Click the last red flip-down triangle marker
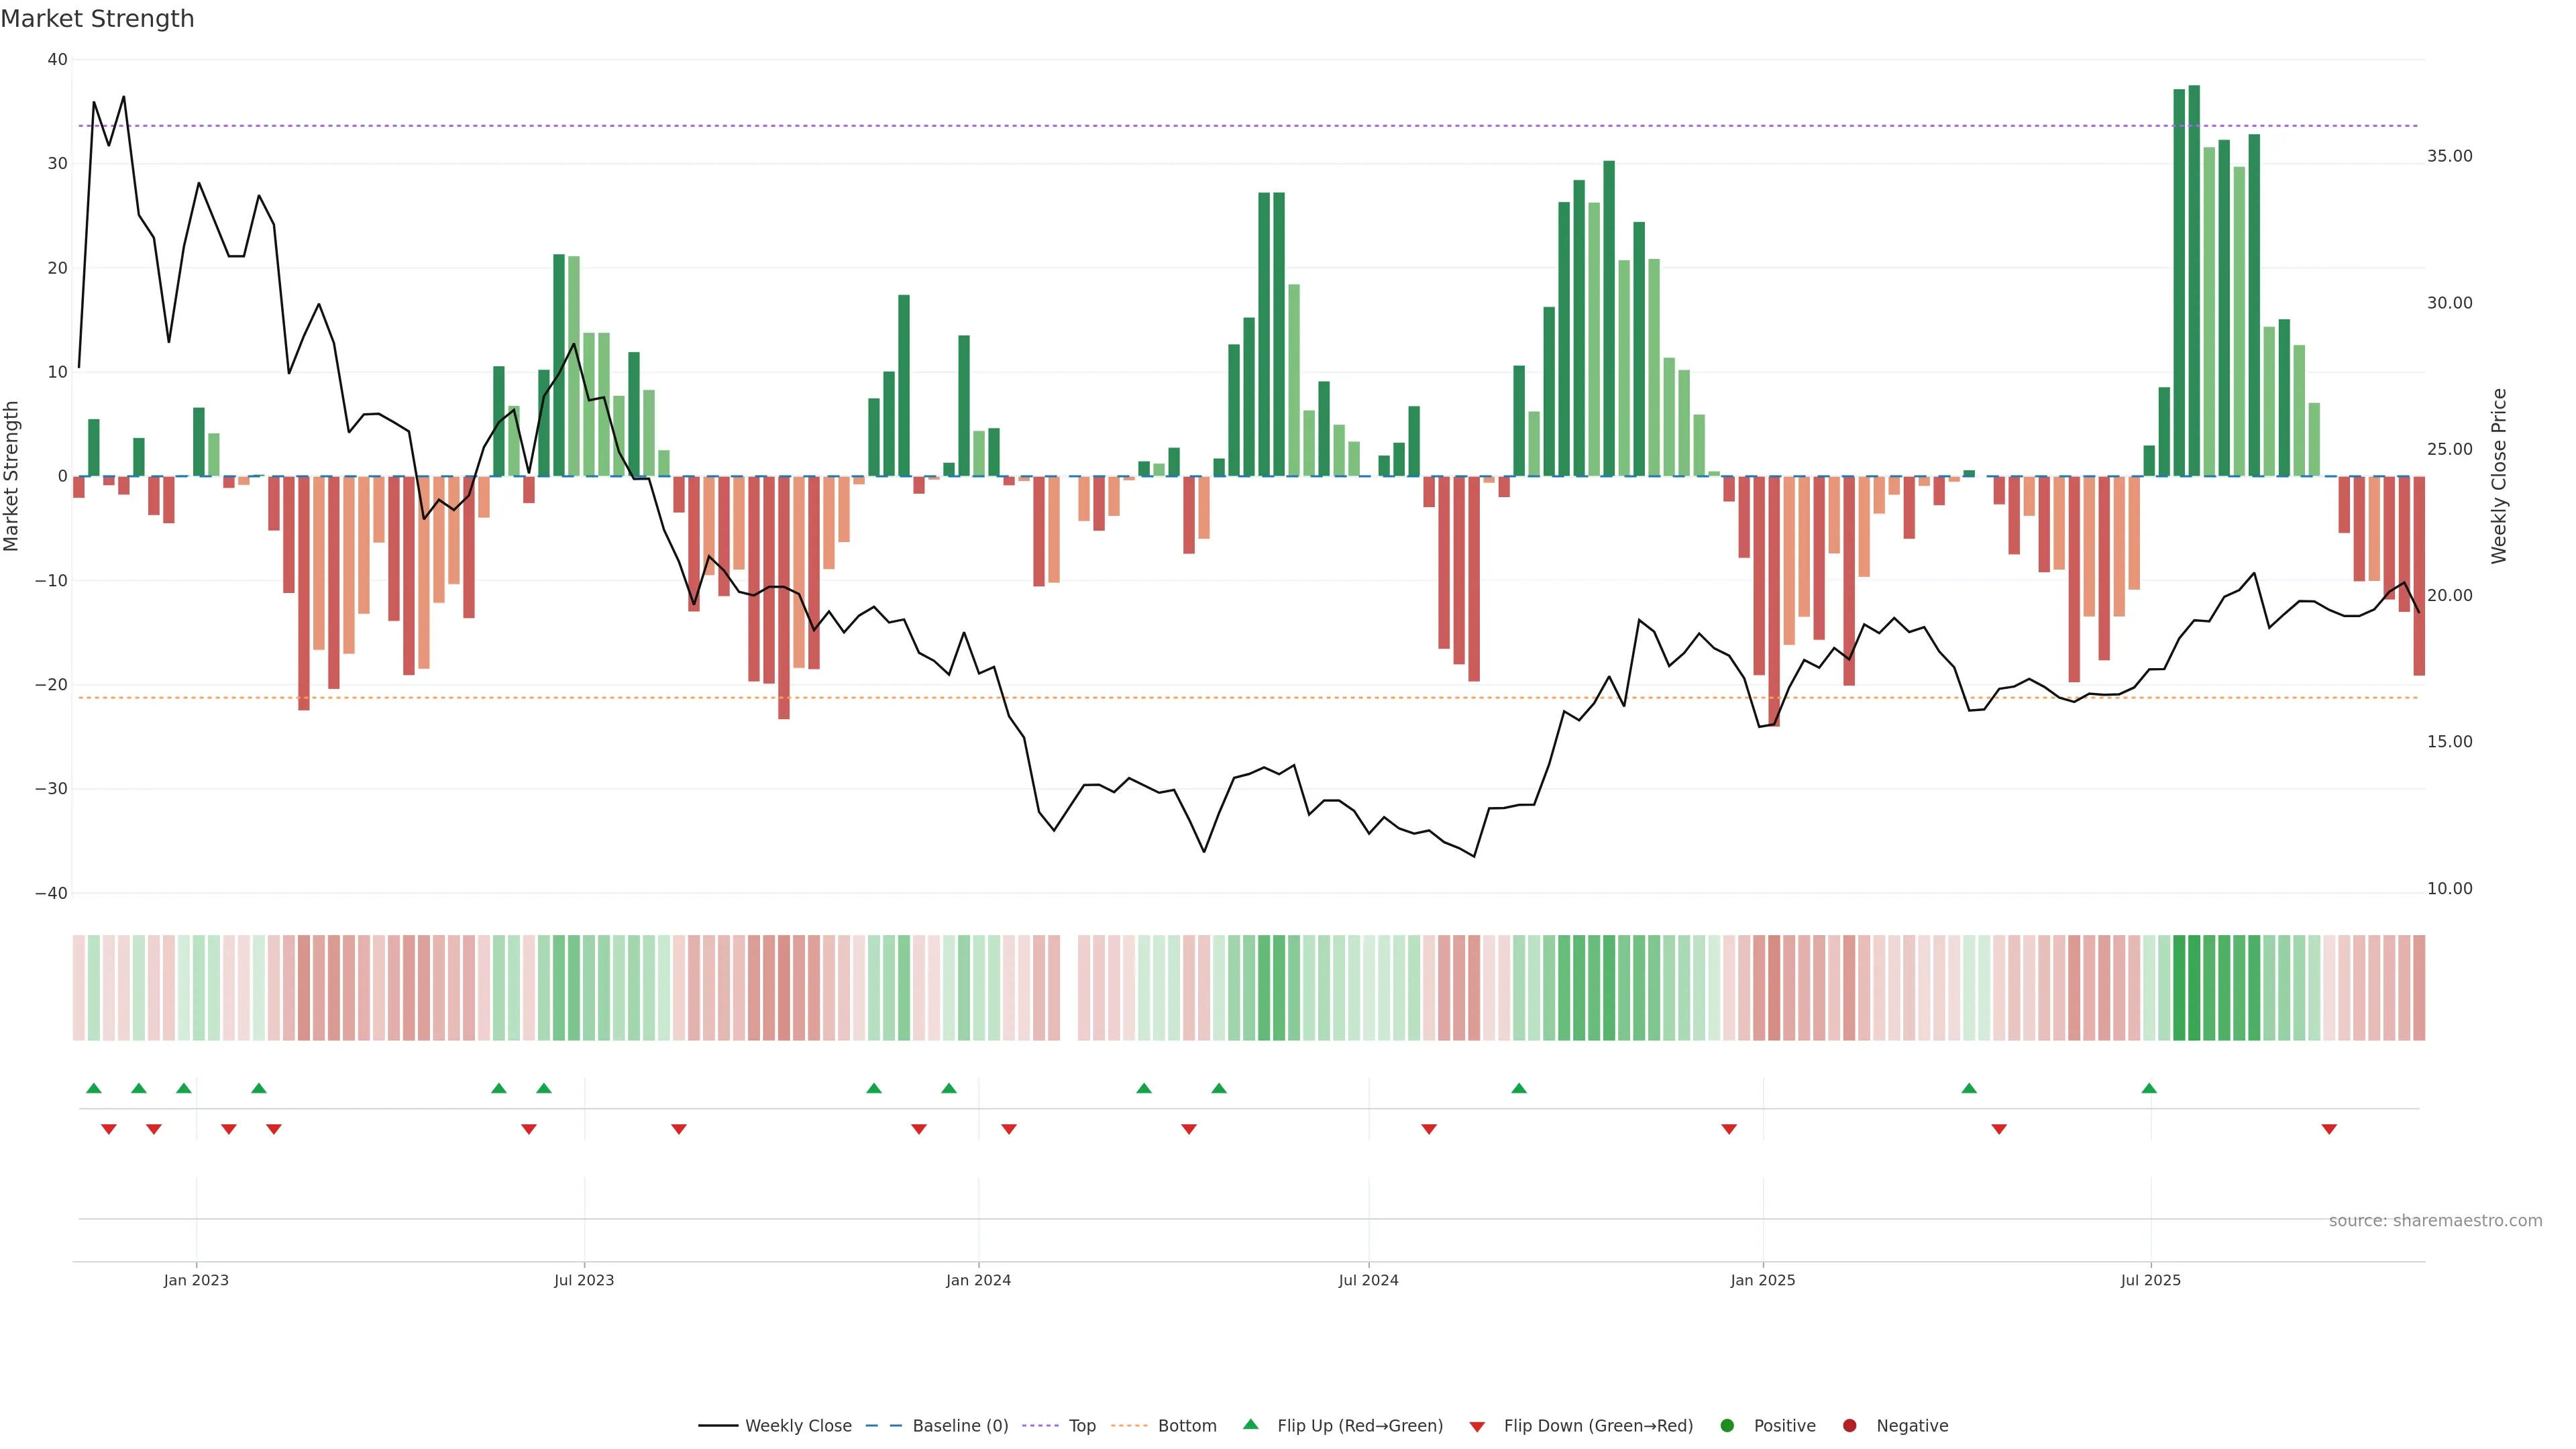 (2329, 1129)
